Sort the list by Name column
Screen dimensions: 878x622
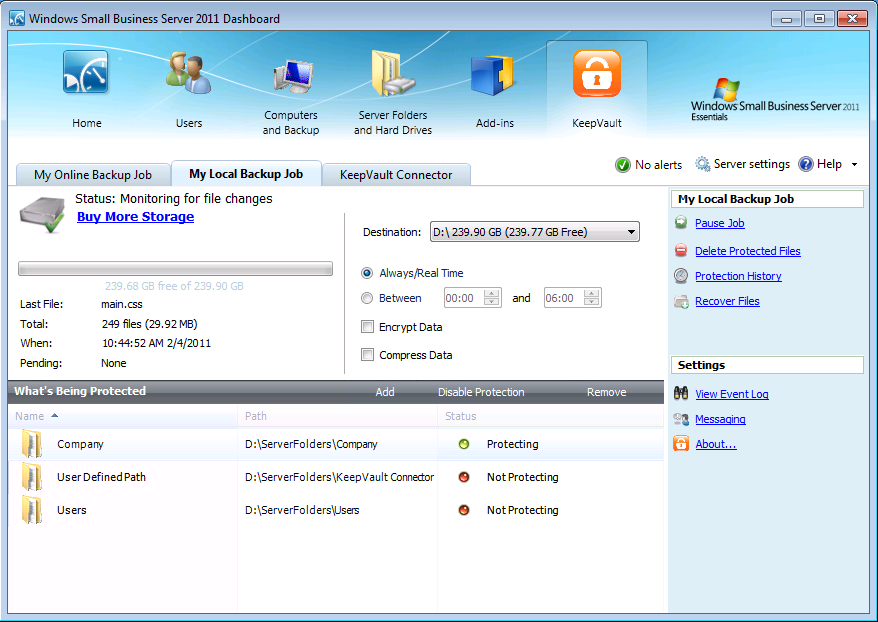(x=123, y=416)
